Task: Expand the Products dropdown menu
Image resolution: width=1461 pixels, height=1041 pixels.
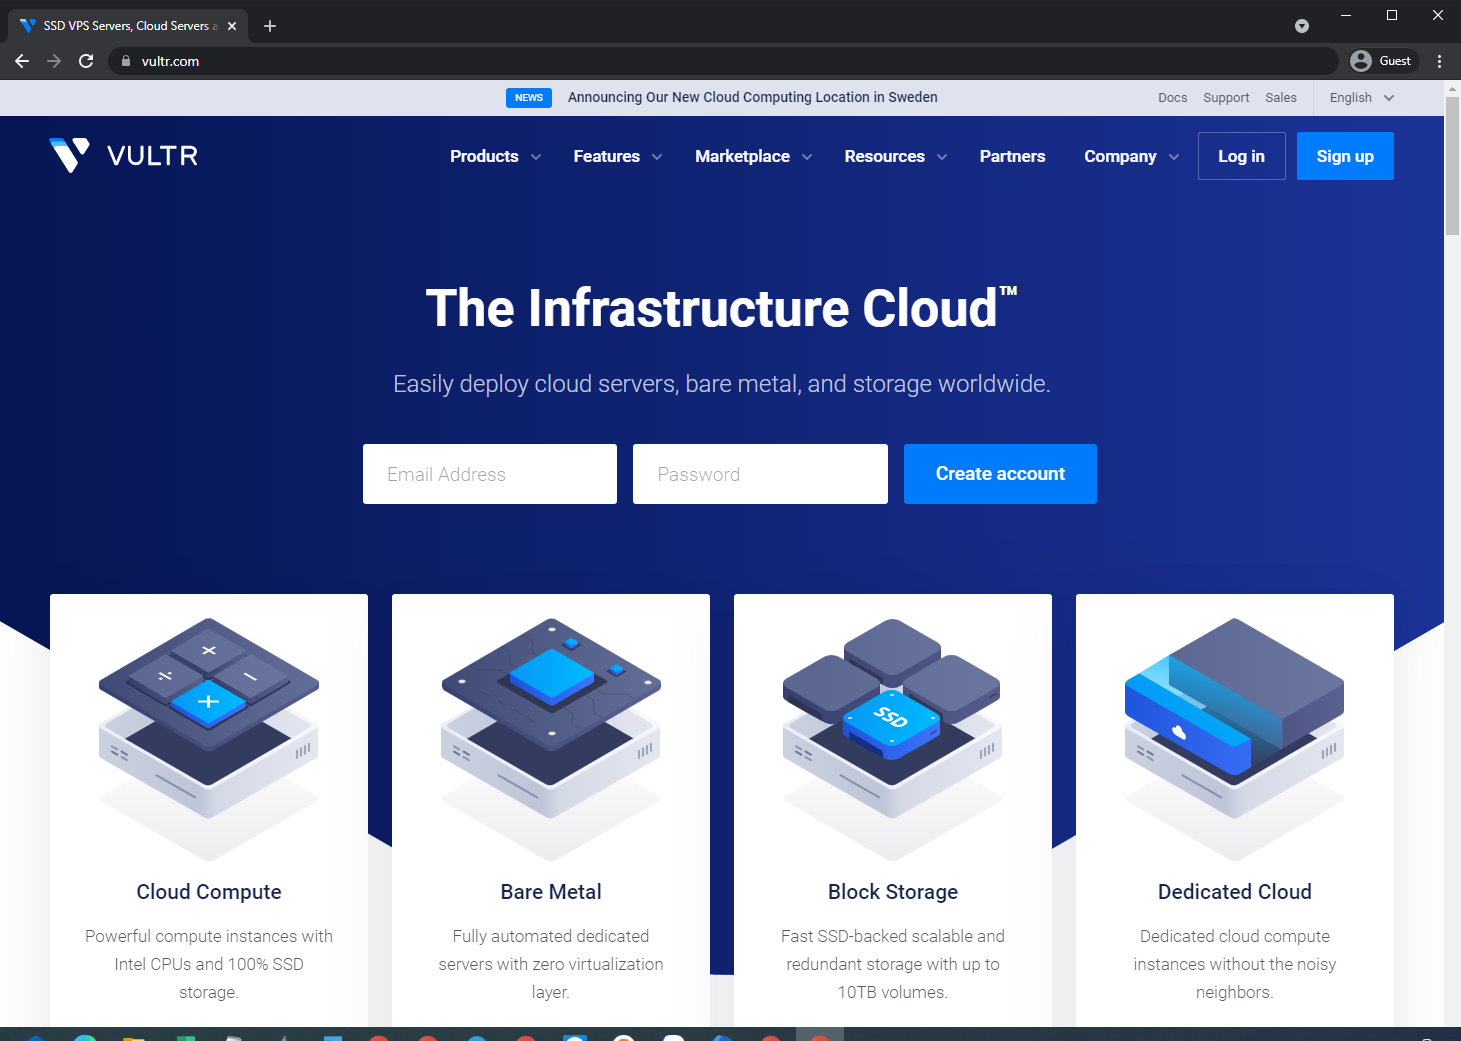Action: tap(495, 156)
